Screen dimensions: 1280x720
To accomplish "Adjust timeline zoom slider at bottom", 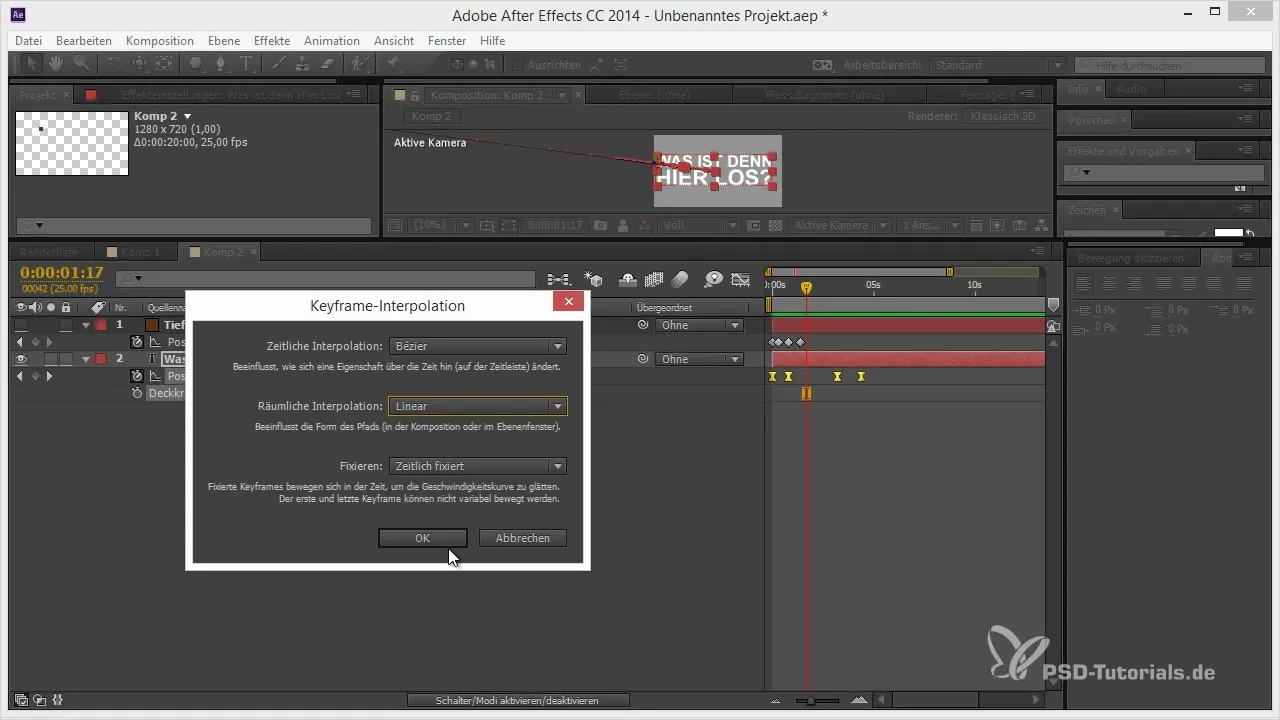I will click(x=811, y=701).
